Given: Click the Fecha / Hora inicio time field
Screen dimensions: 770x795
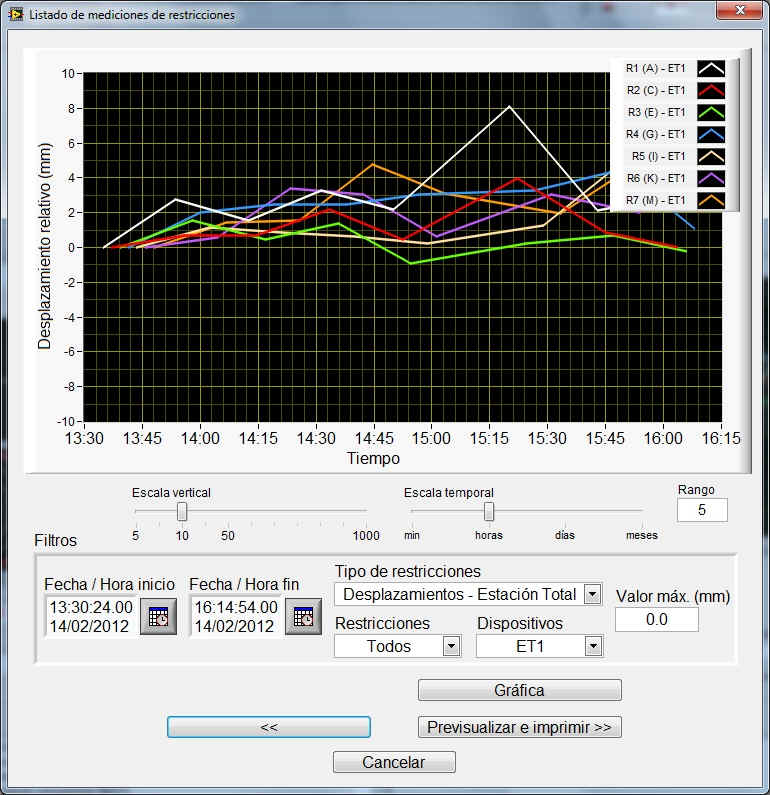Looking at the screenshot, I should tap(91, 617).
